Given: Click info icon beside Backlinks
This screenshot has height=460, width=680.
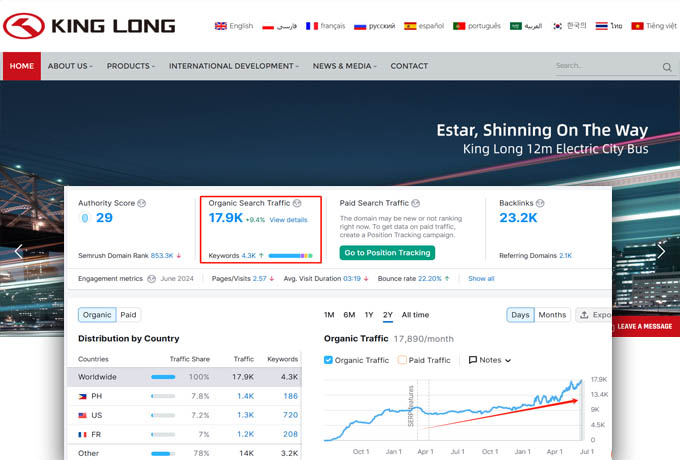Looking at the screenshot, I should (540, 203).
